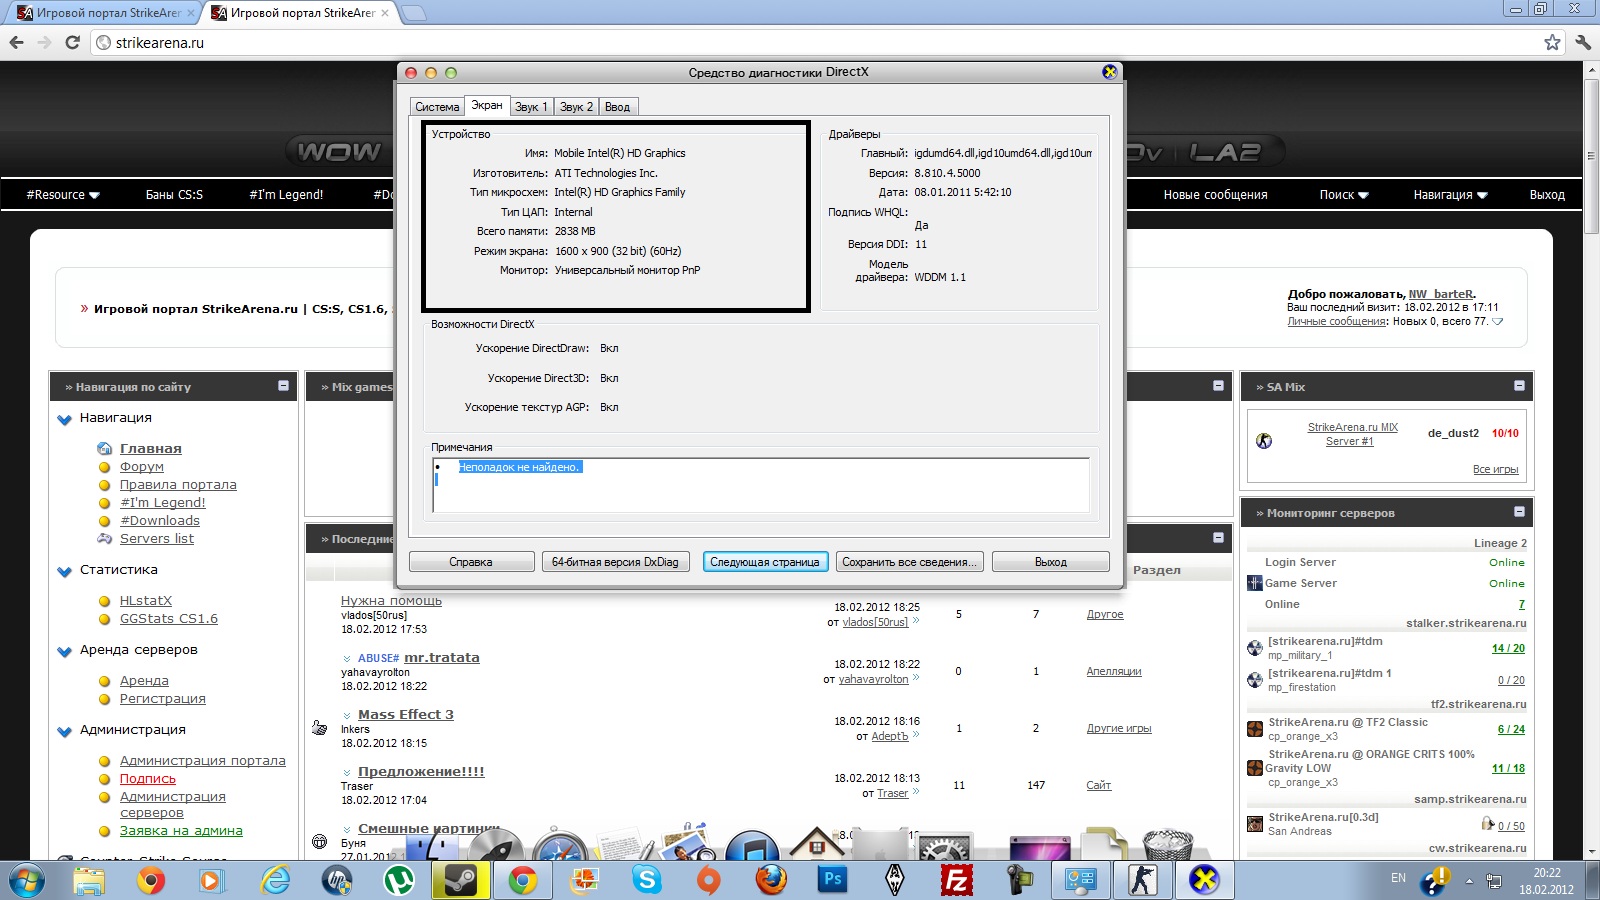The image size is (1600, 900).
Task: Collapse the 'Статистика' sidebar section
Action: click(x=65, y=571)
